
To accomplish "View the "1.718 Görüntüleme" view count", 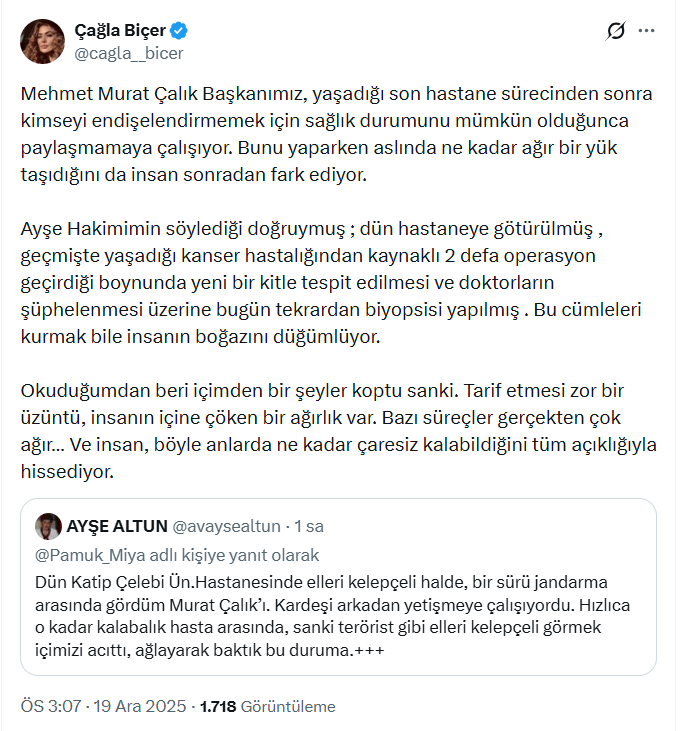I will pyautogui.click(x=268, y=706).
